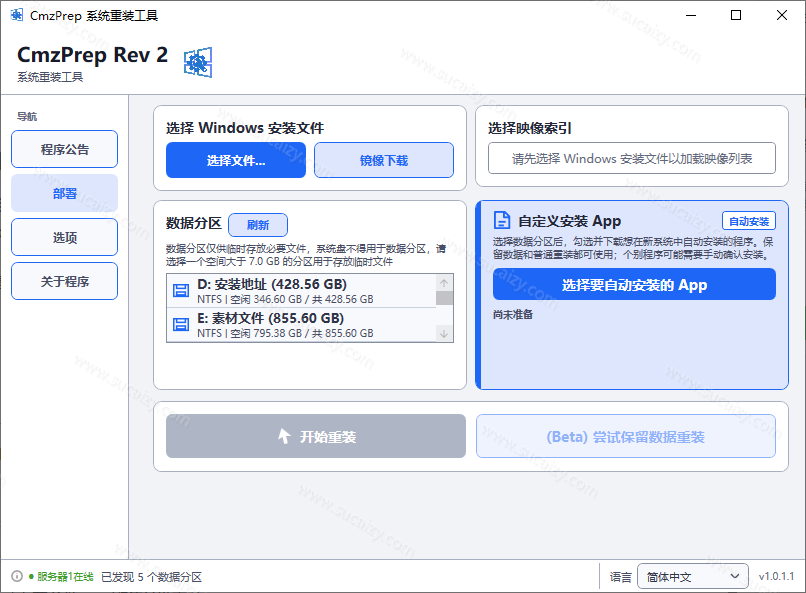Open the 选项 navigation page
This screenshot has width=806, height=593.
pyautogui.click(x=64, y=237)
